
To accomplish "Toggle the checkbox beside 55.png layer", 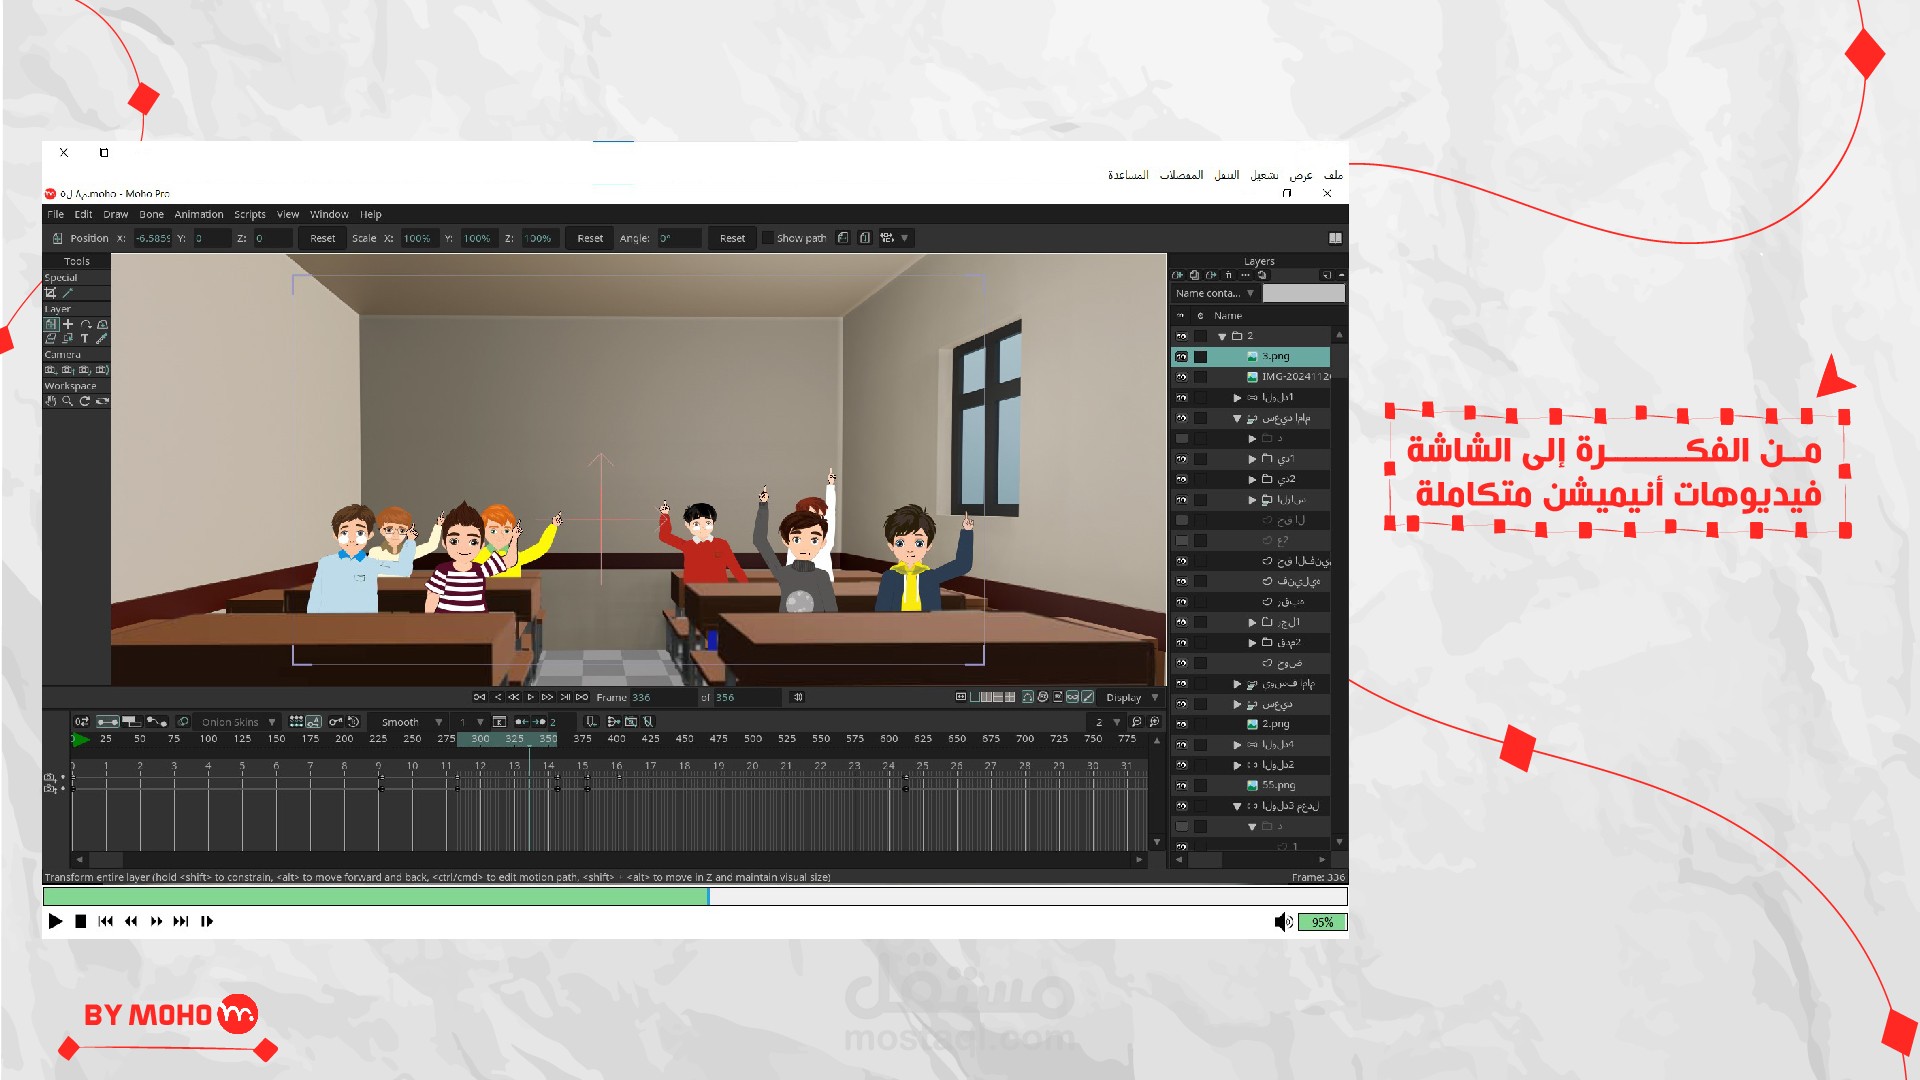I will [x=1201, y=786].
